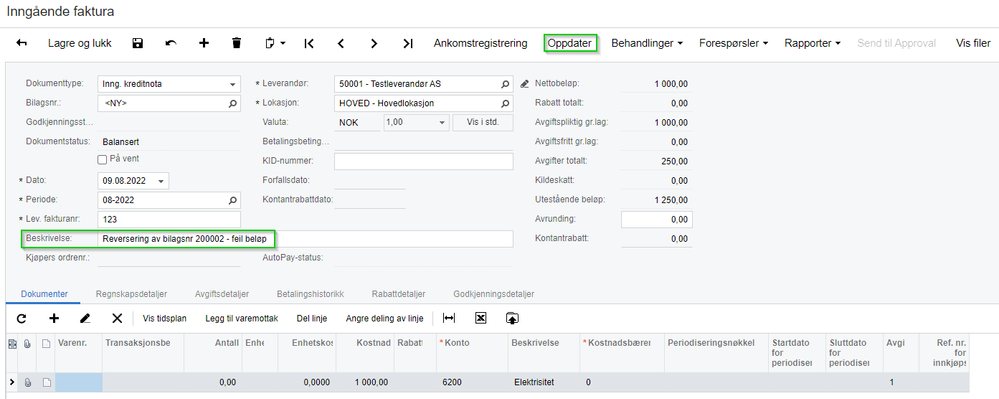
Task: Open the Rapporter menu
Action: tap(812, 43)
